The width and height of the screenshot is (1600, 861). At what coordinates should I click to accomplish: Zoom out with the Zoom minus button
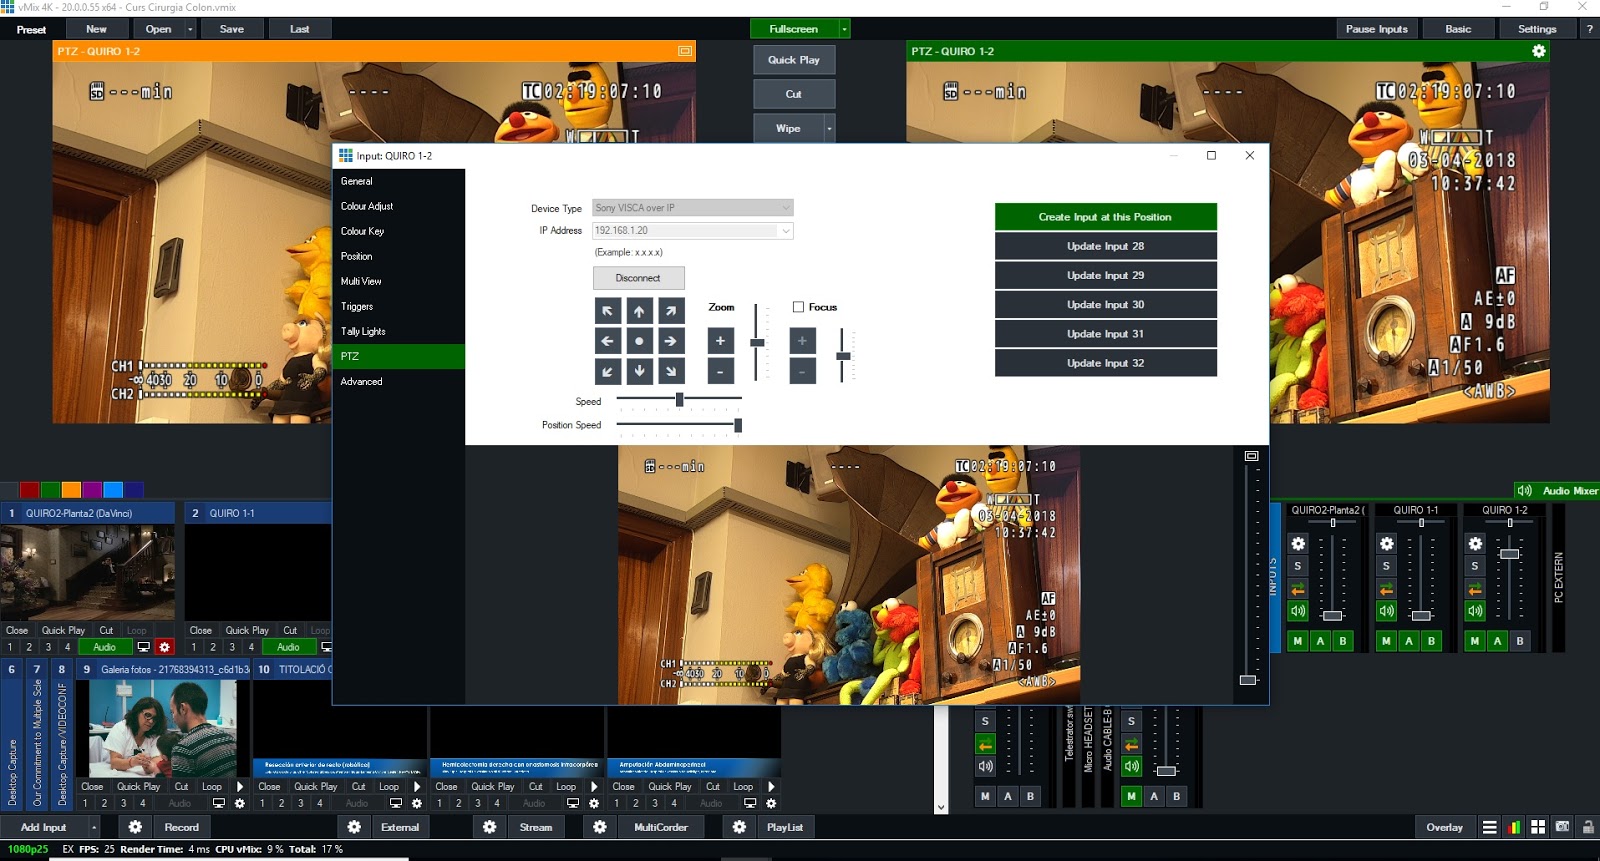tap(720, 371)
